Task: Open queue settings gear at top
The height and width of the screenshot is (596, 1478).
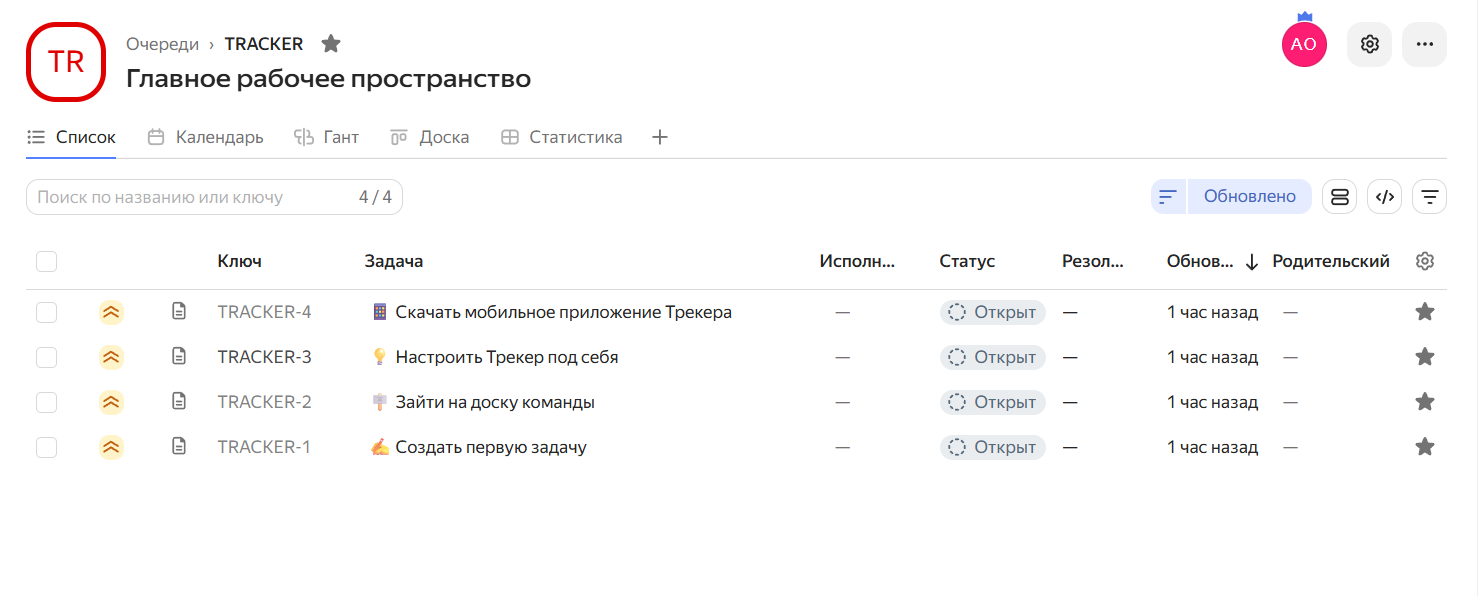Action: (x=1369, y=44)
